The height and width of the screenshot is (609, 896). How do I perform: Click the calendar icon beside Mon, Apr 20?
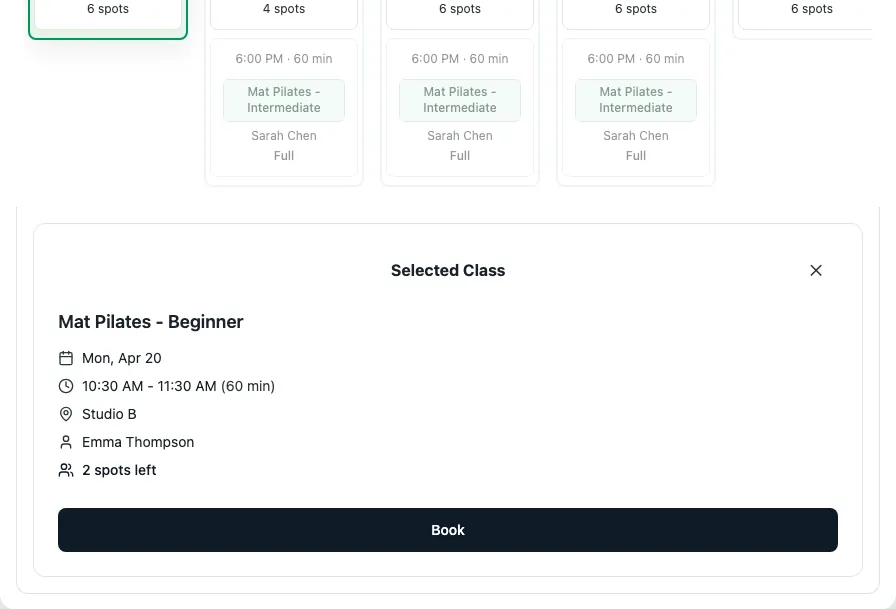(65, 357)
